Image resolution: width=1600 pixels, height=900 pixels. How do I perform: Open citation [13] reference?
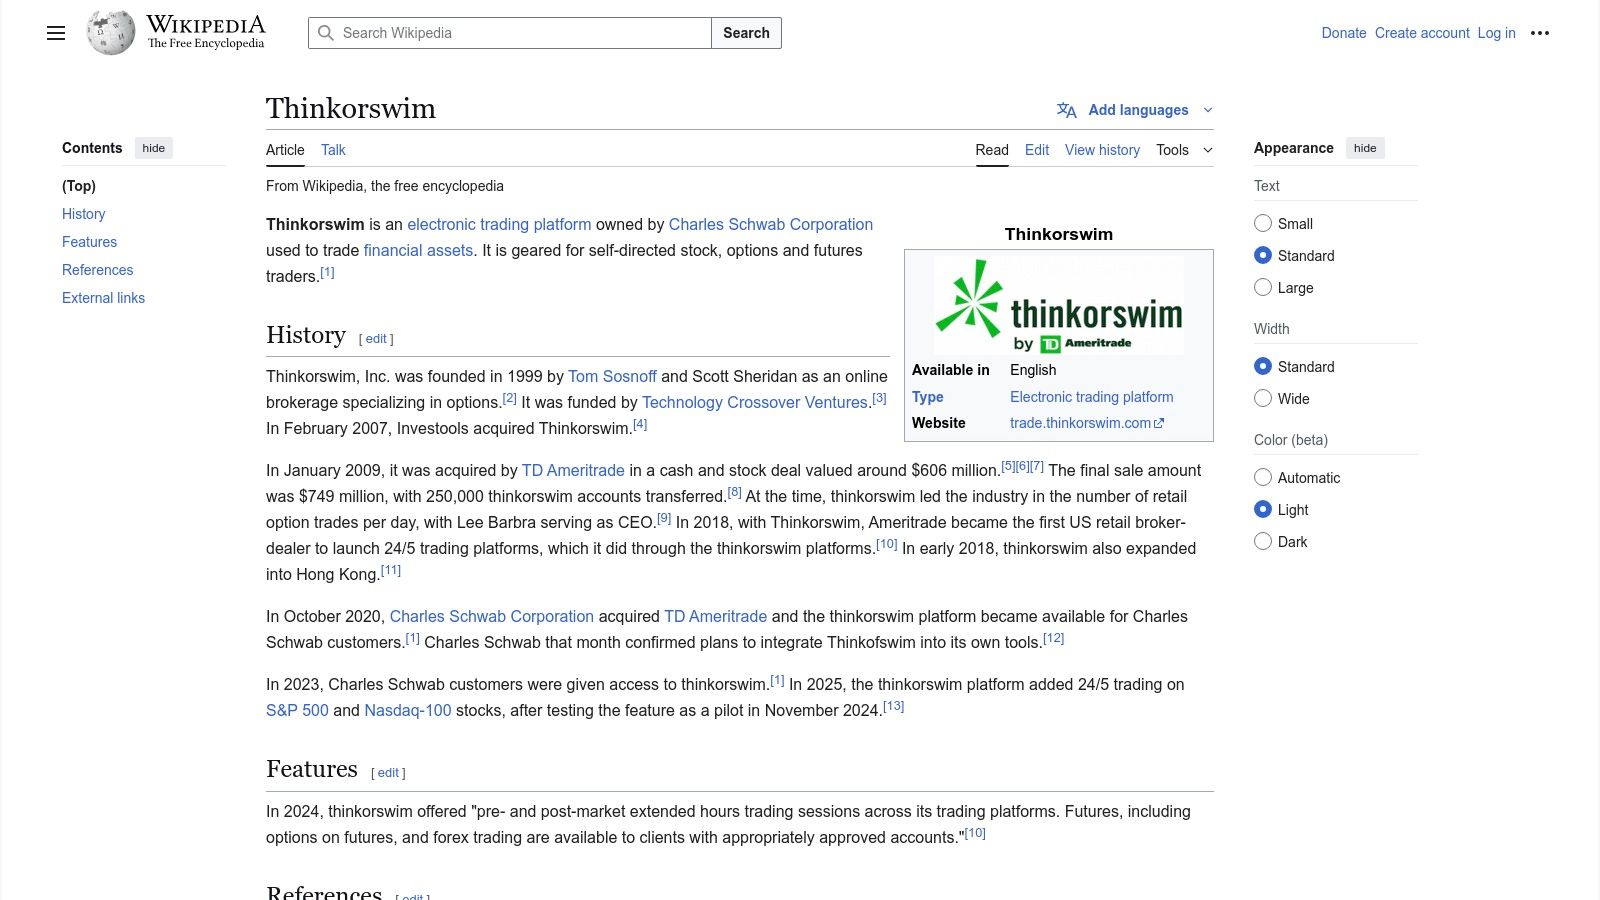click(x=893, y=706)
